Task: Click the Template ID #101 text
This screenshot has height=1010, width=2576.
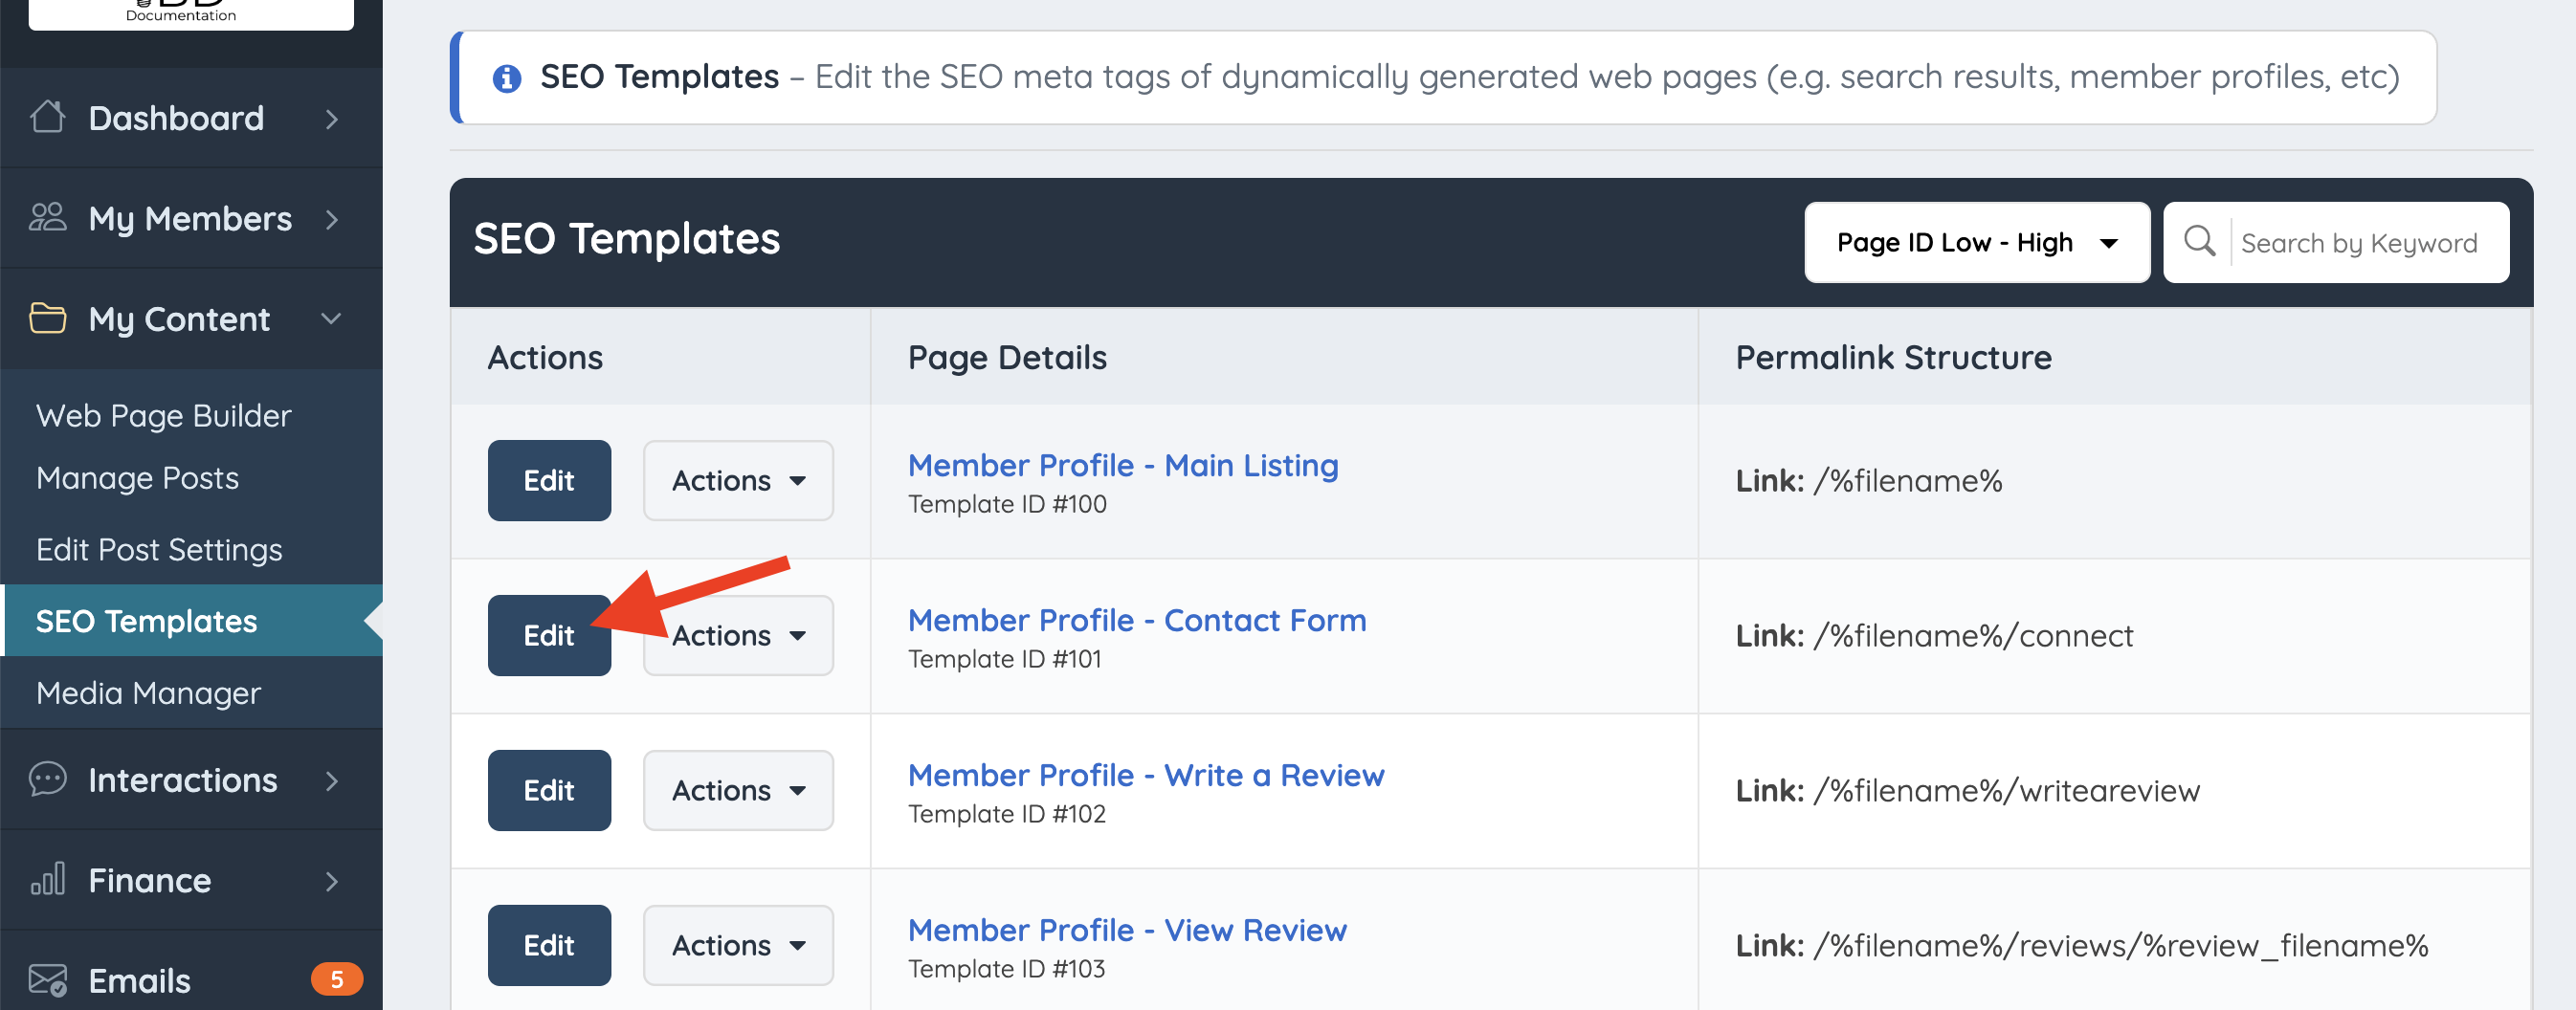Action: [1005, 659]
